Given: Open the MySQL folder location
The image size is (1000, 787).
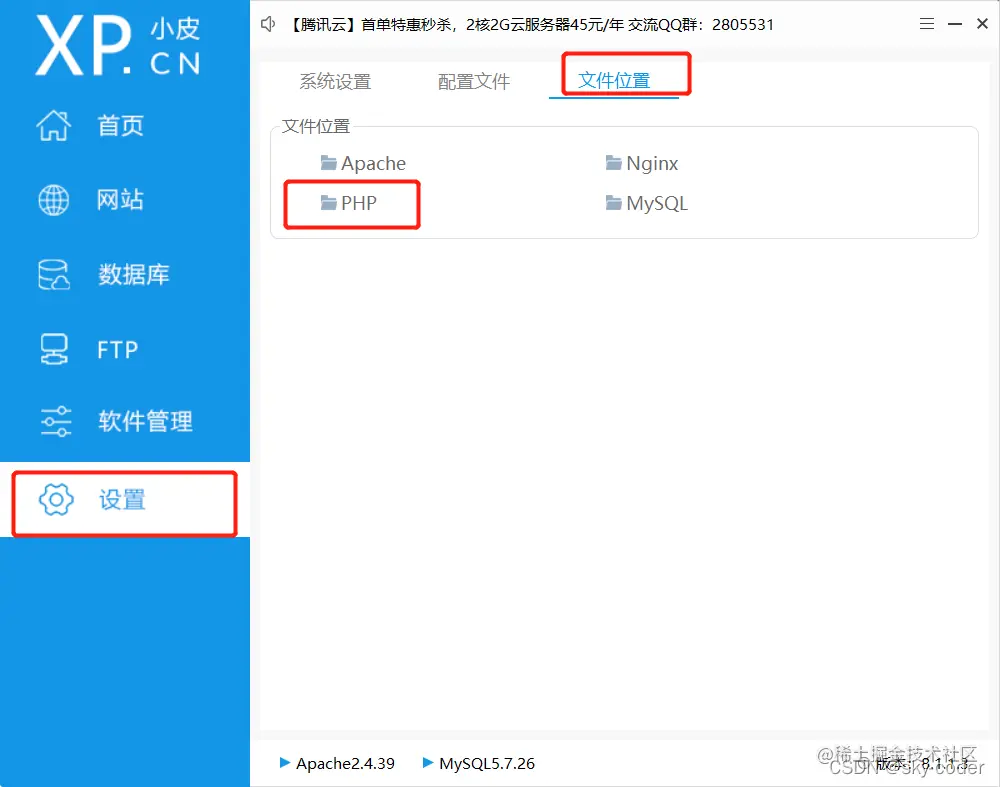Looking at the screenshot, I should (646, 203).
